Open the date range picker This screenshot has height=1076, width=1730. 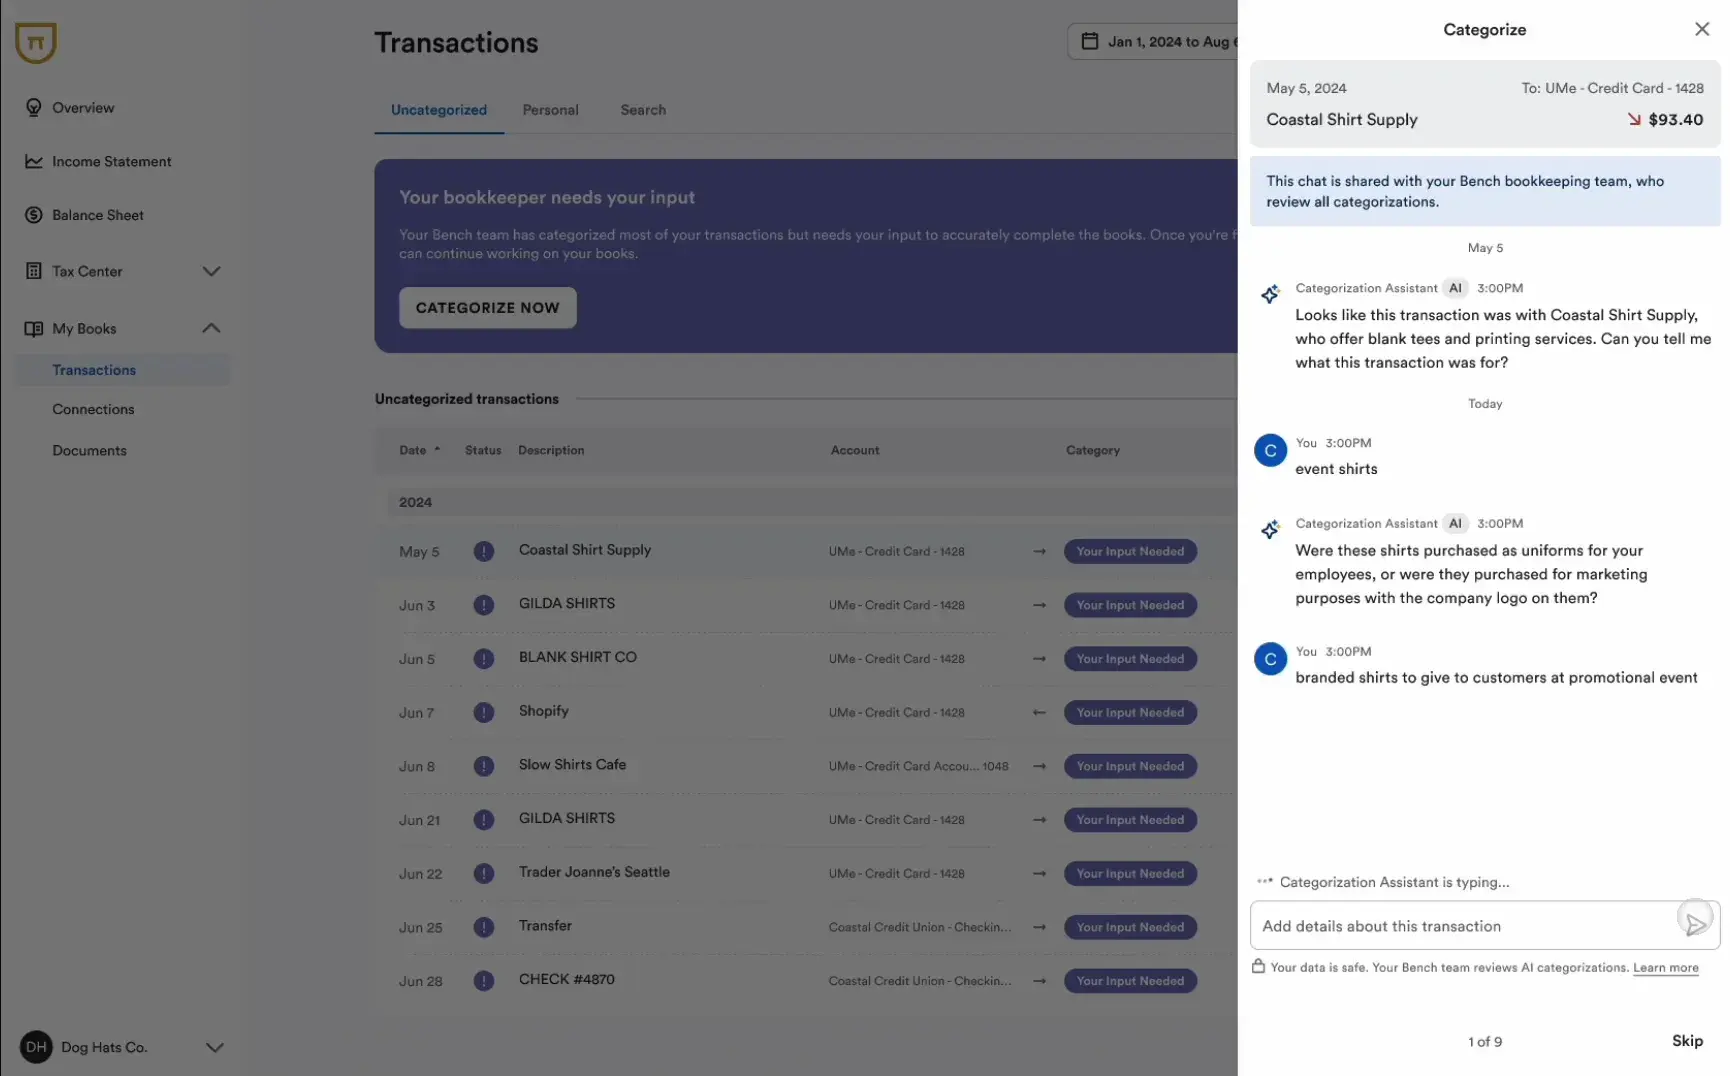pyautogui.click(x=1152, y=41)
